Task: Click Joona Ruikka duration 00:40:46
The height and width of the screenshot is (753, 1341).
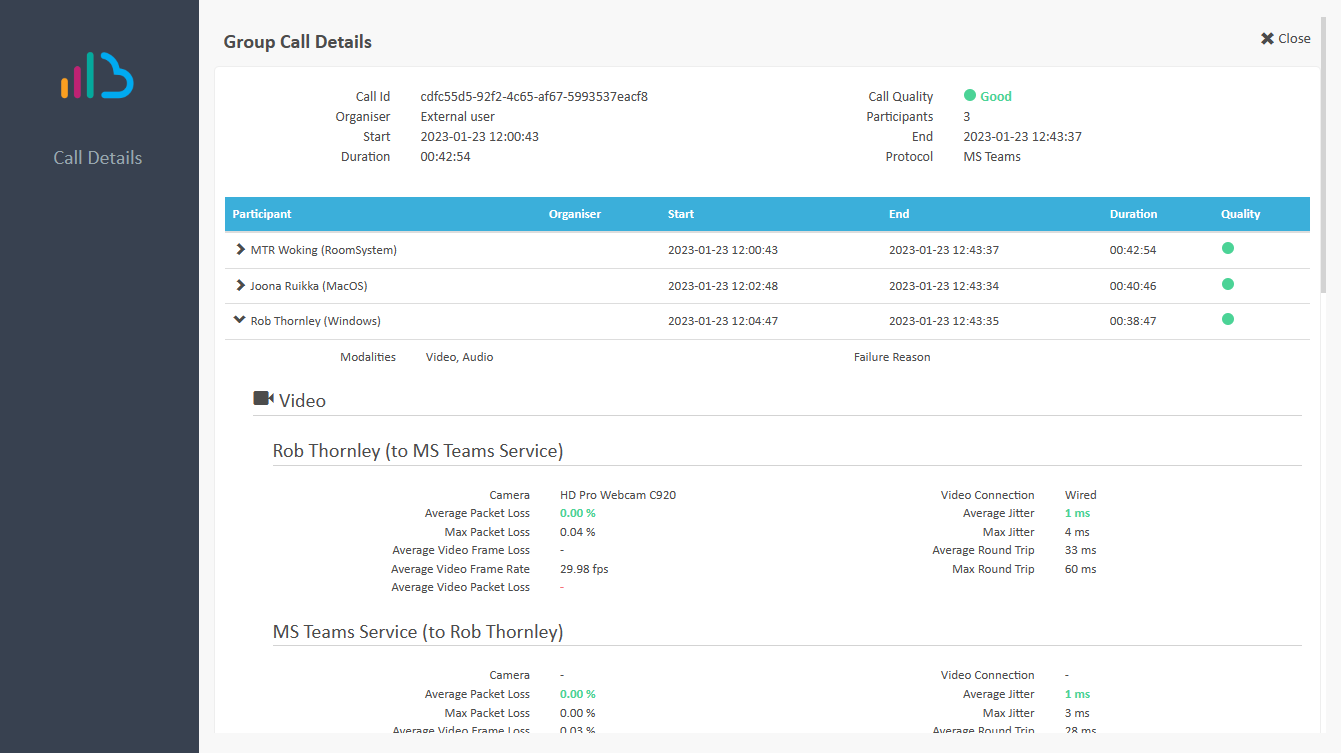Action: (1133, 286)
